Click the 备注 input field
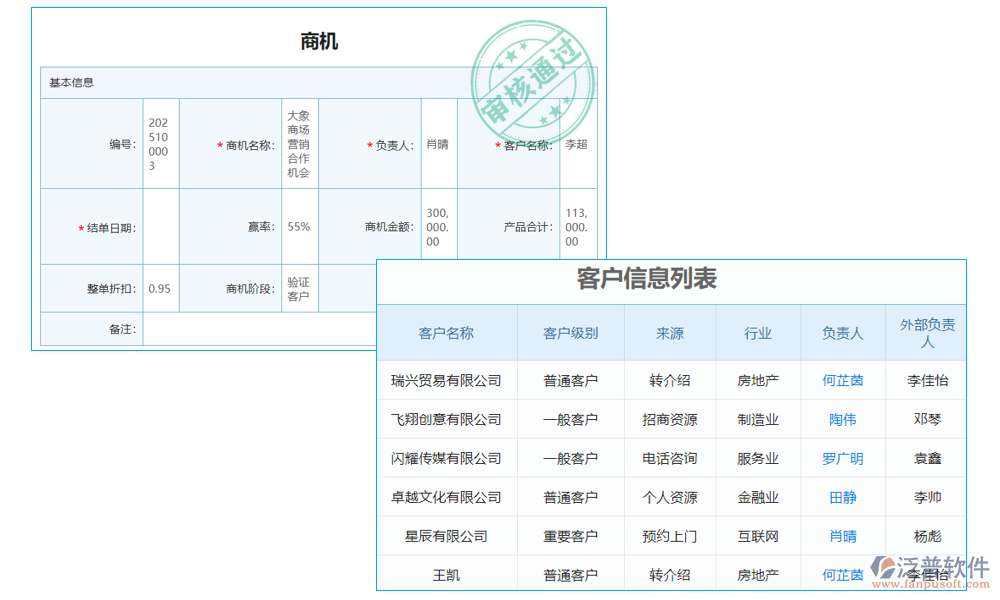The height and width of the screenshot is (600, 1000). point(250,328)
